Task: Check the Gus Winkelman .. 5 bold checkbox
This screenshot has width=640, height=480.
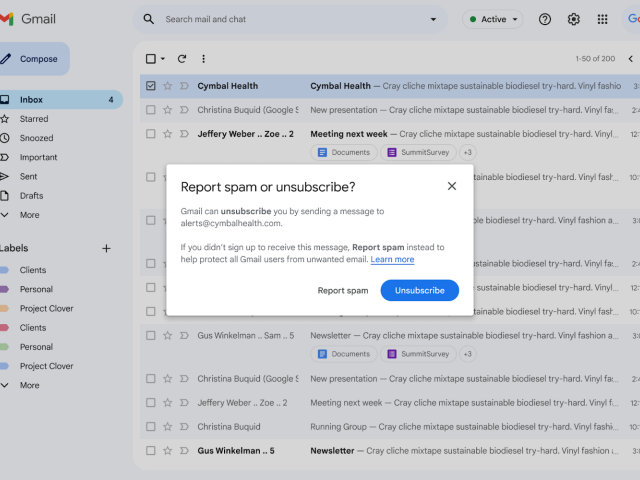Action: point(151,451)
